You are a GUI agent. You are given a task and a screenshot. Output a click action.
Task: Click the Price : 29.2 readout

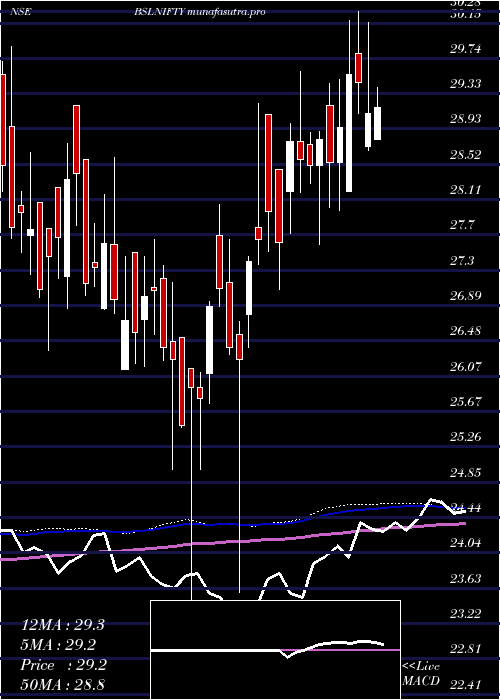[x=64, y=665]
